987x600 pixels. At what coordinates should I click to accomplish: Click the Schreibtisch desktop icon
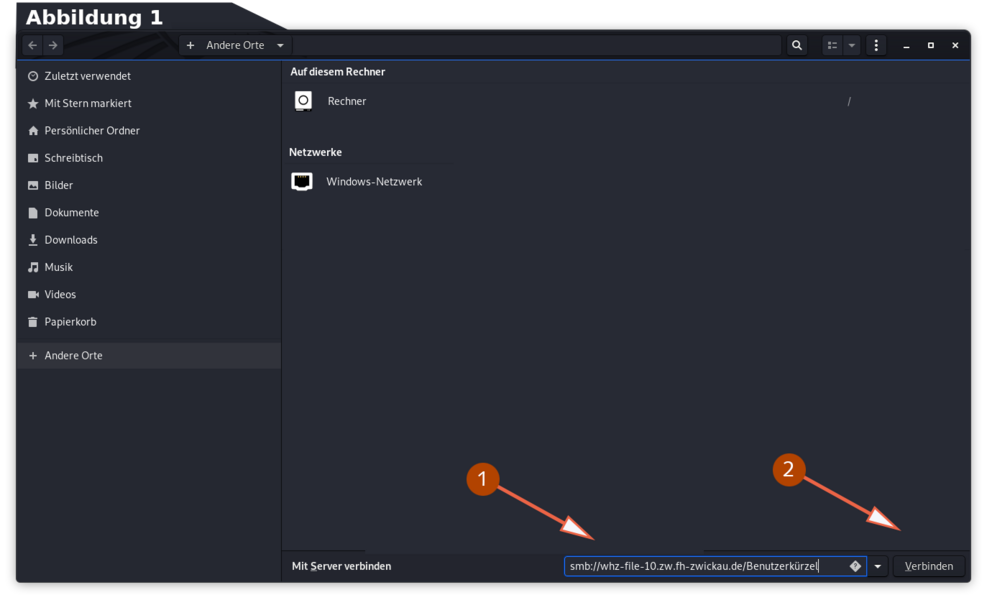[33, 158]
